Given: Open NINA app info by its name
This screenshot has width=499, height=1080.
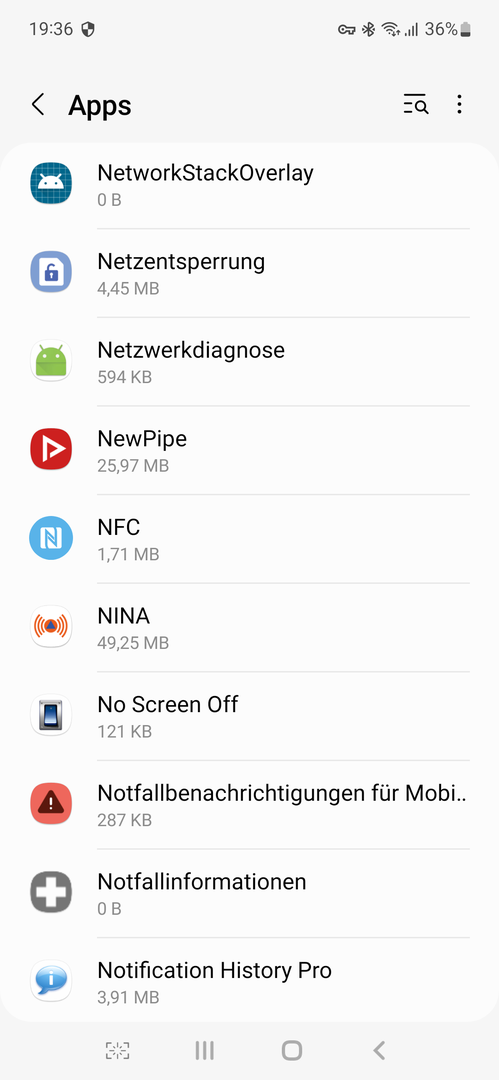Looking at the screenshot, I should point(123,616).
